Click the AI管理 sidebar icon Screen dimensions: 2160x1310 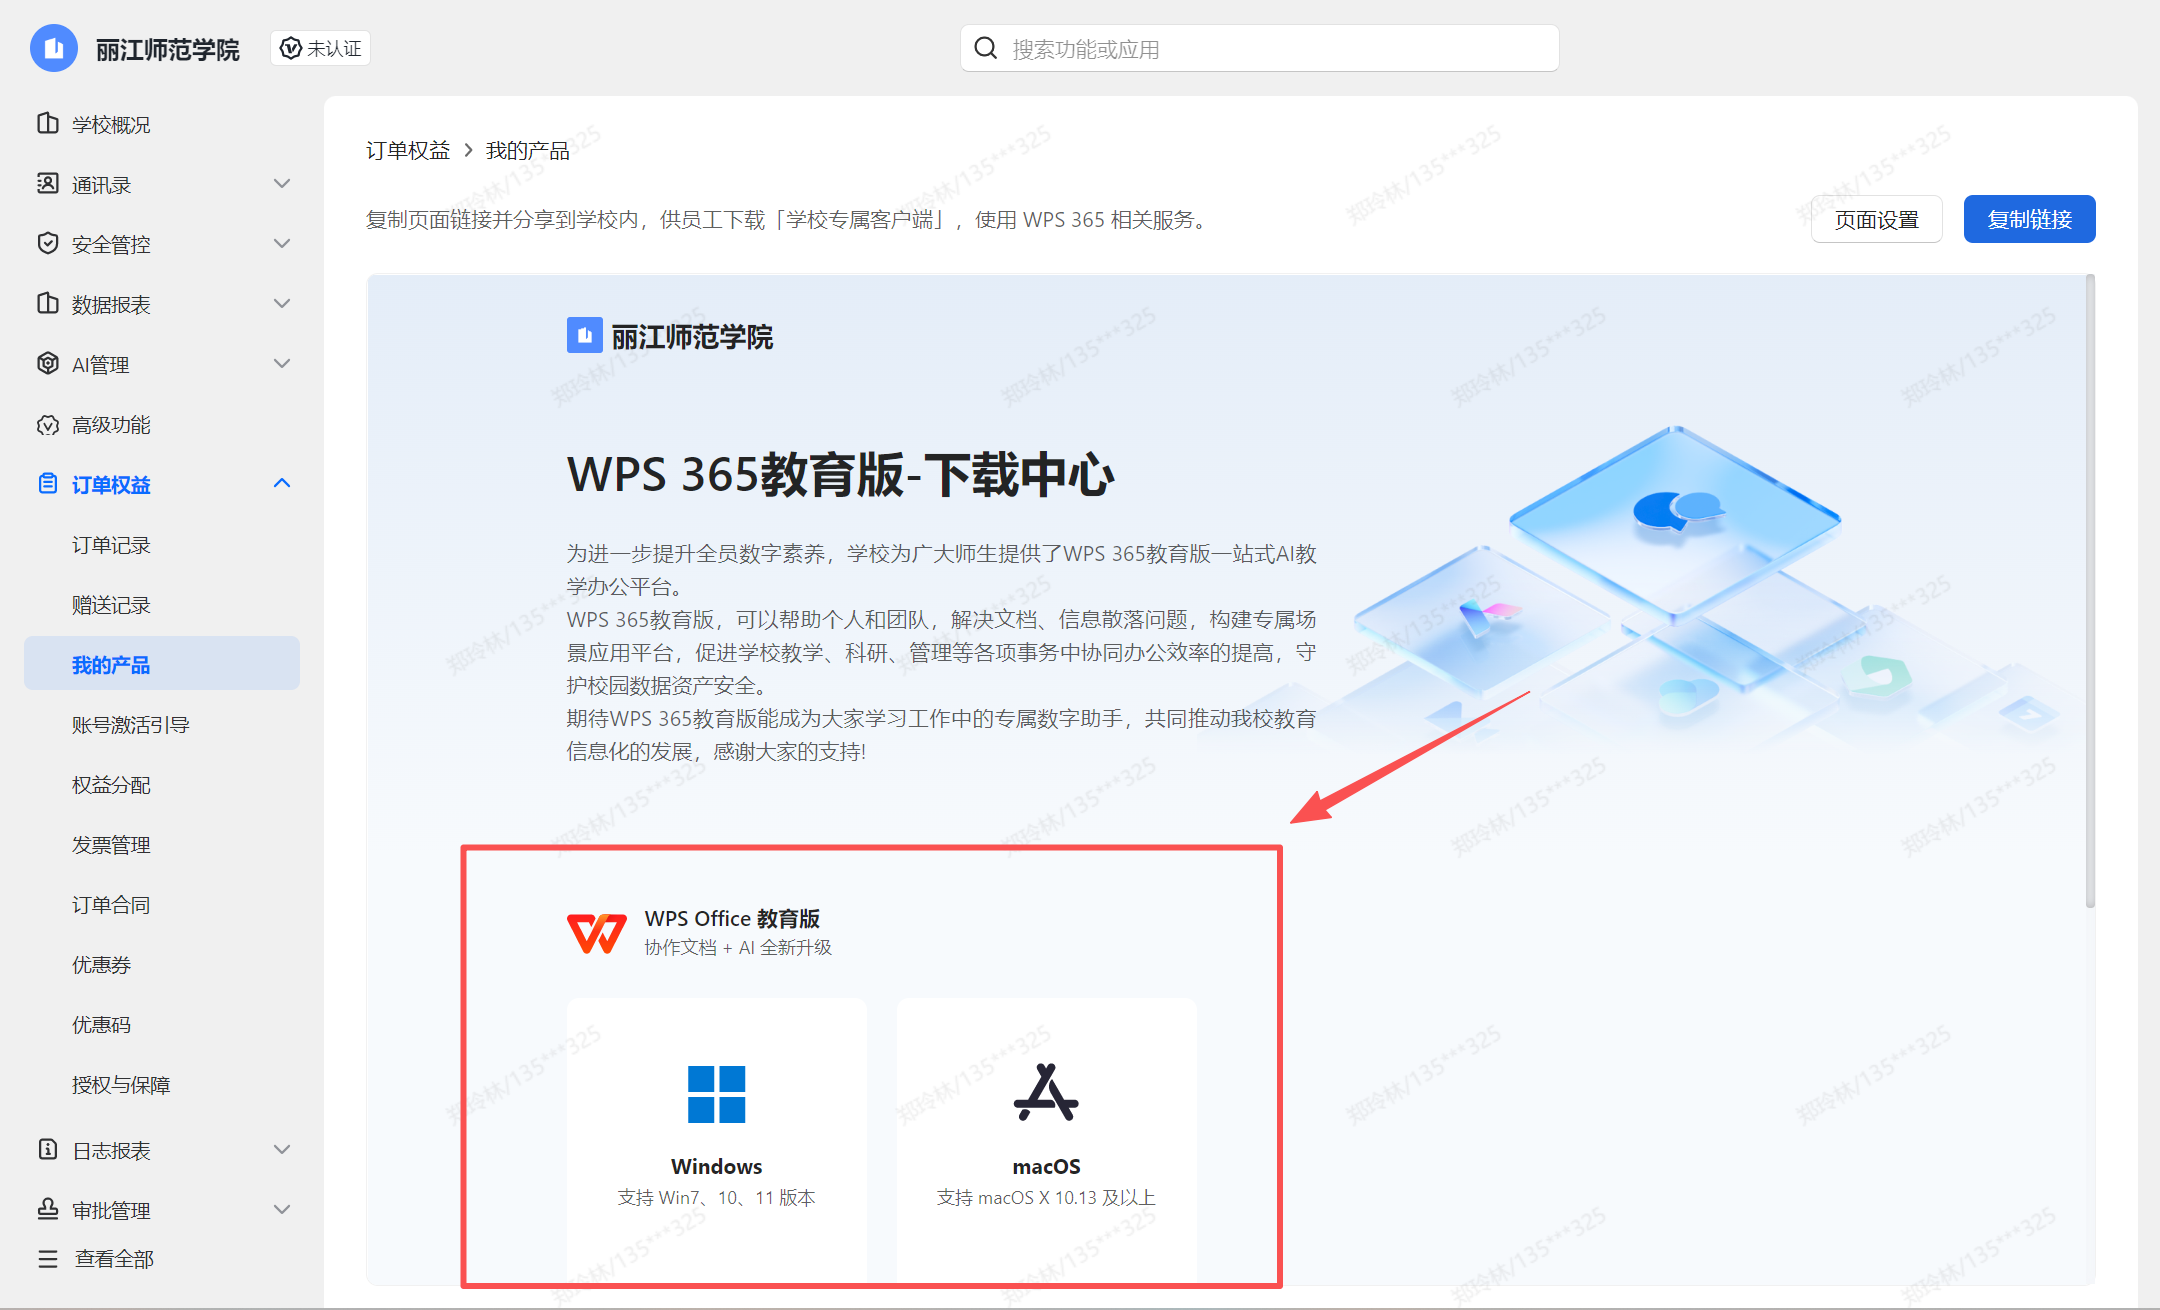(x=47, y=363)
